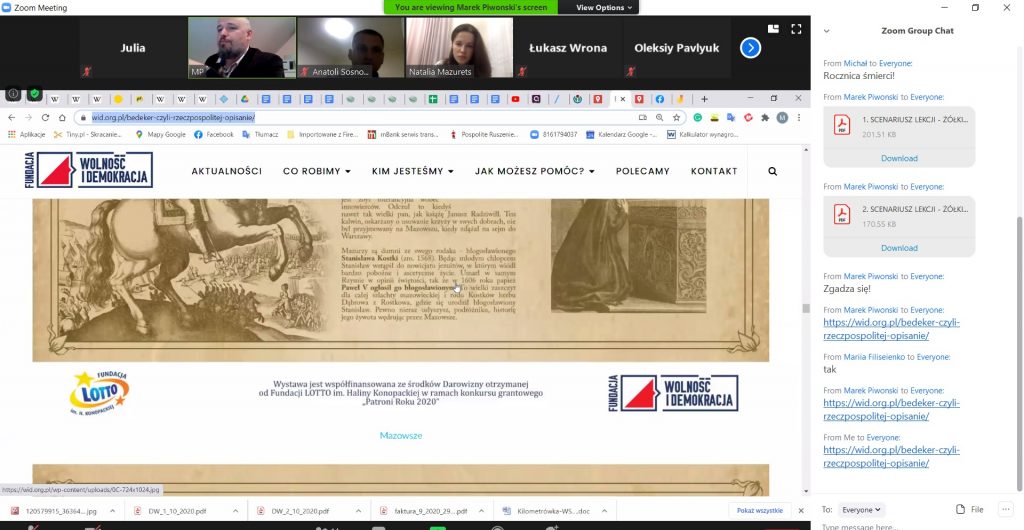
Task: Open the KONTAKT menu item
Action: [714, 171]
